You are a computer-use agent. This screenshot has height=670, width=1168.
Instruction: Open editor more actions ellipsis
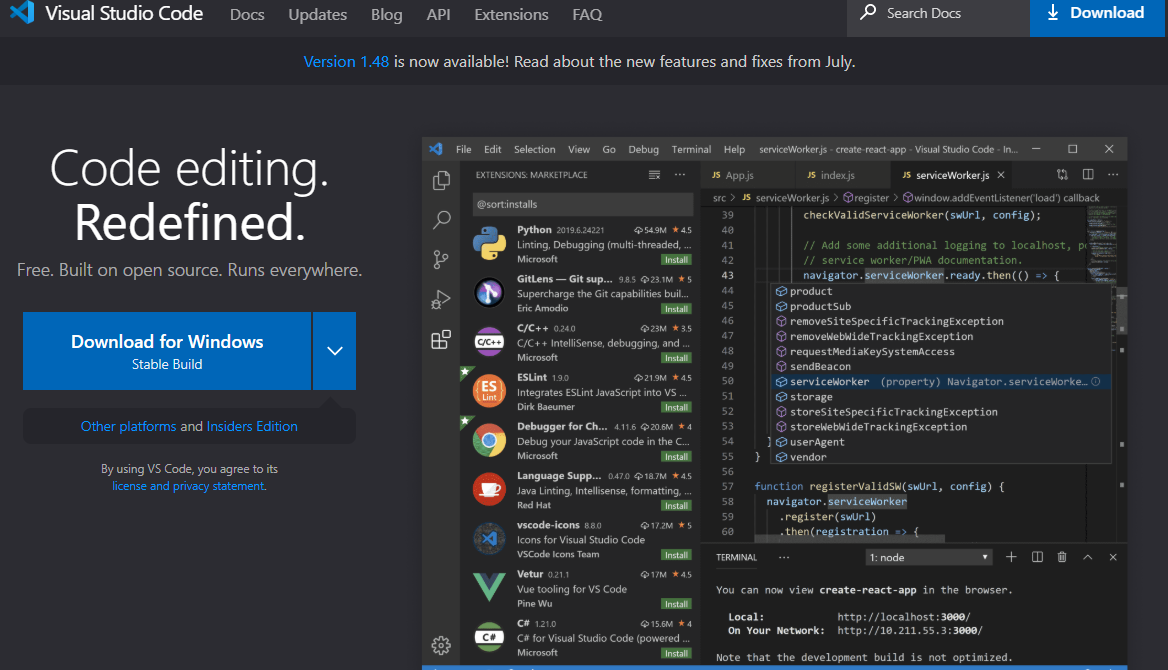click(x=1113, y=174)
